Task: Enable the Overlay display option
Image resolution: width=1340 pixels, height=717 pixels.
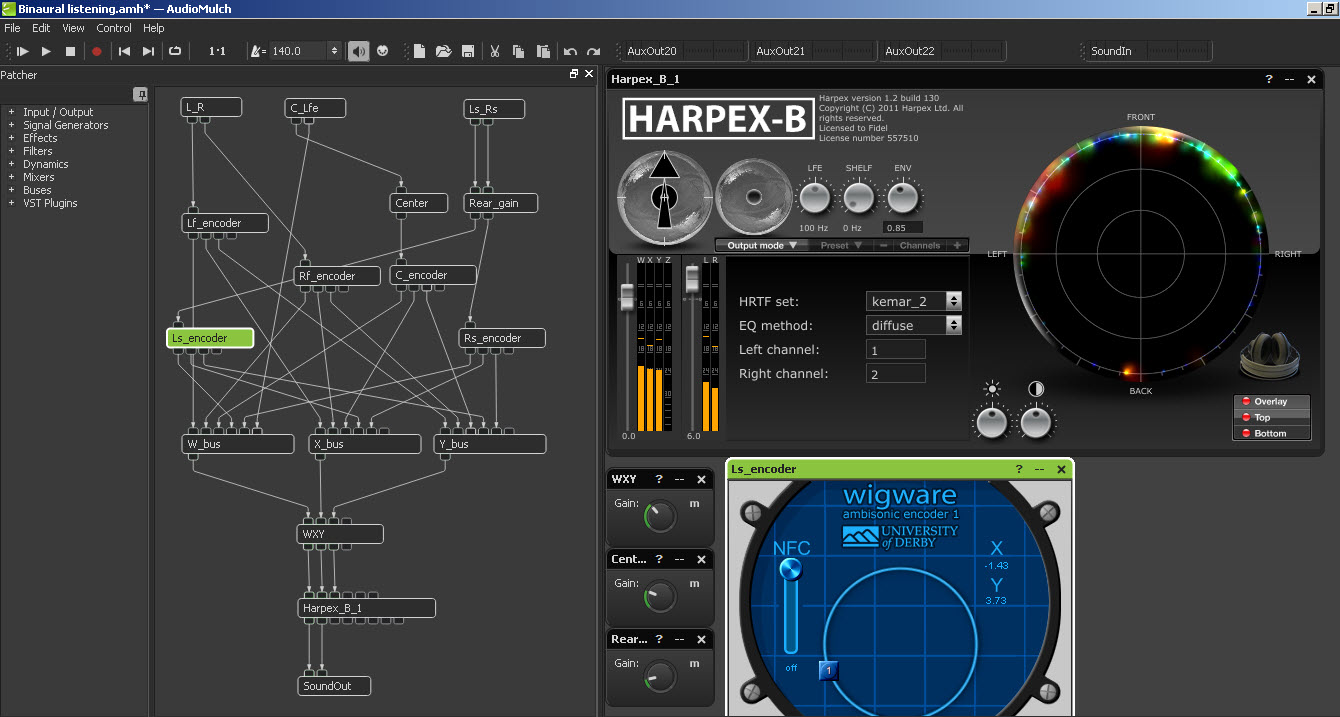Action: pos(1270,402)
